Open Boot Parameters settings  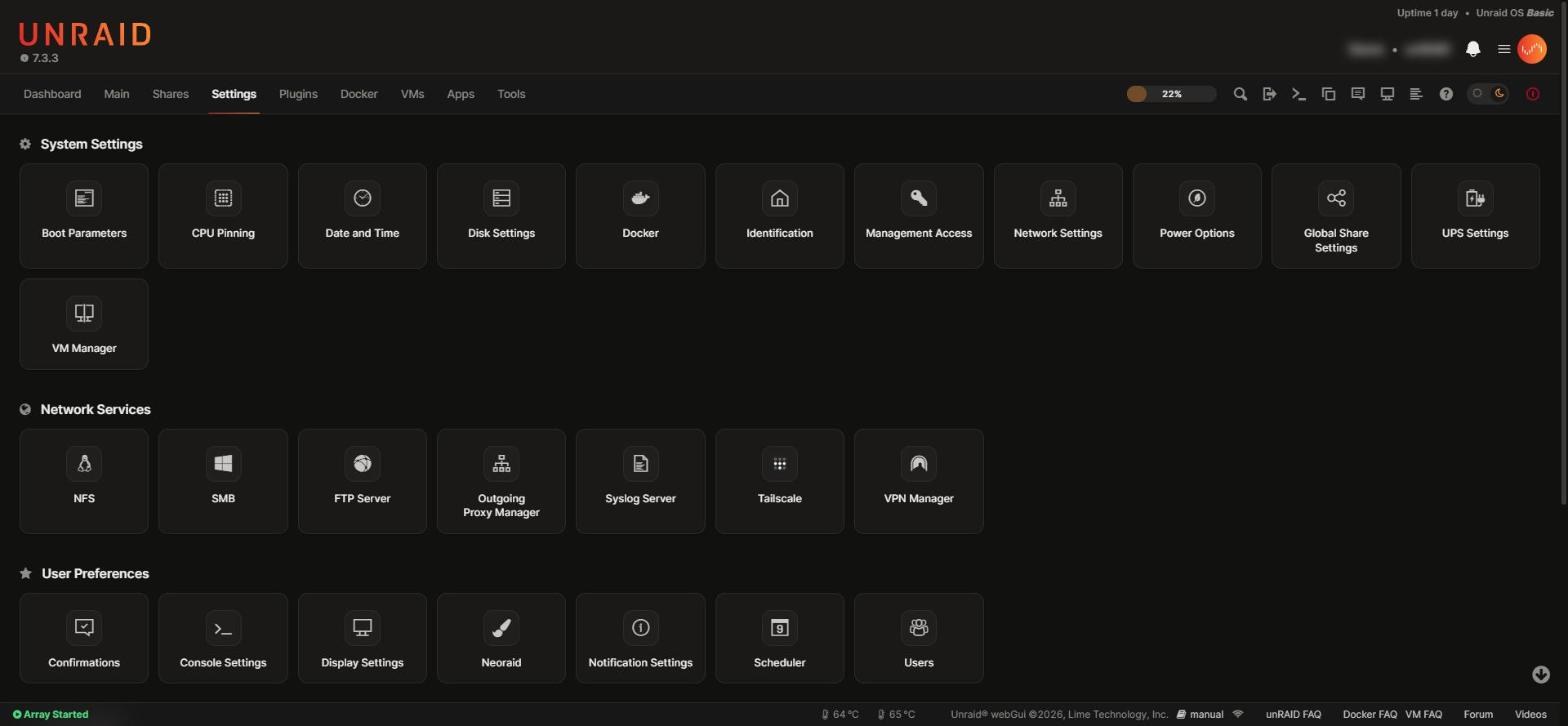click(x=84, y=216)
